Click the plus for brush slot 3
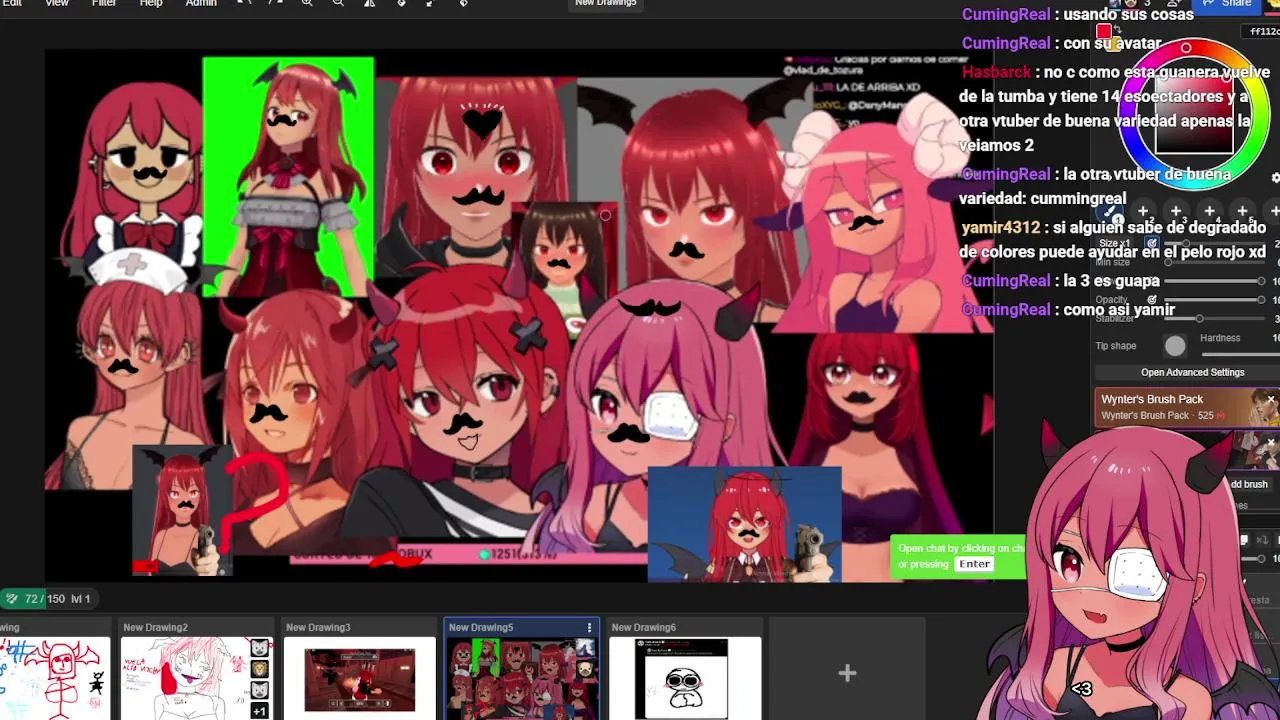1280x720 pixels. click(x=1176, y=211)
